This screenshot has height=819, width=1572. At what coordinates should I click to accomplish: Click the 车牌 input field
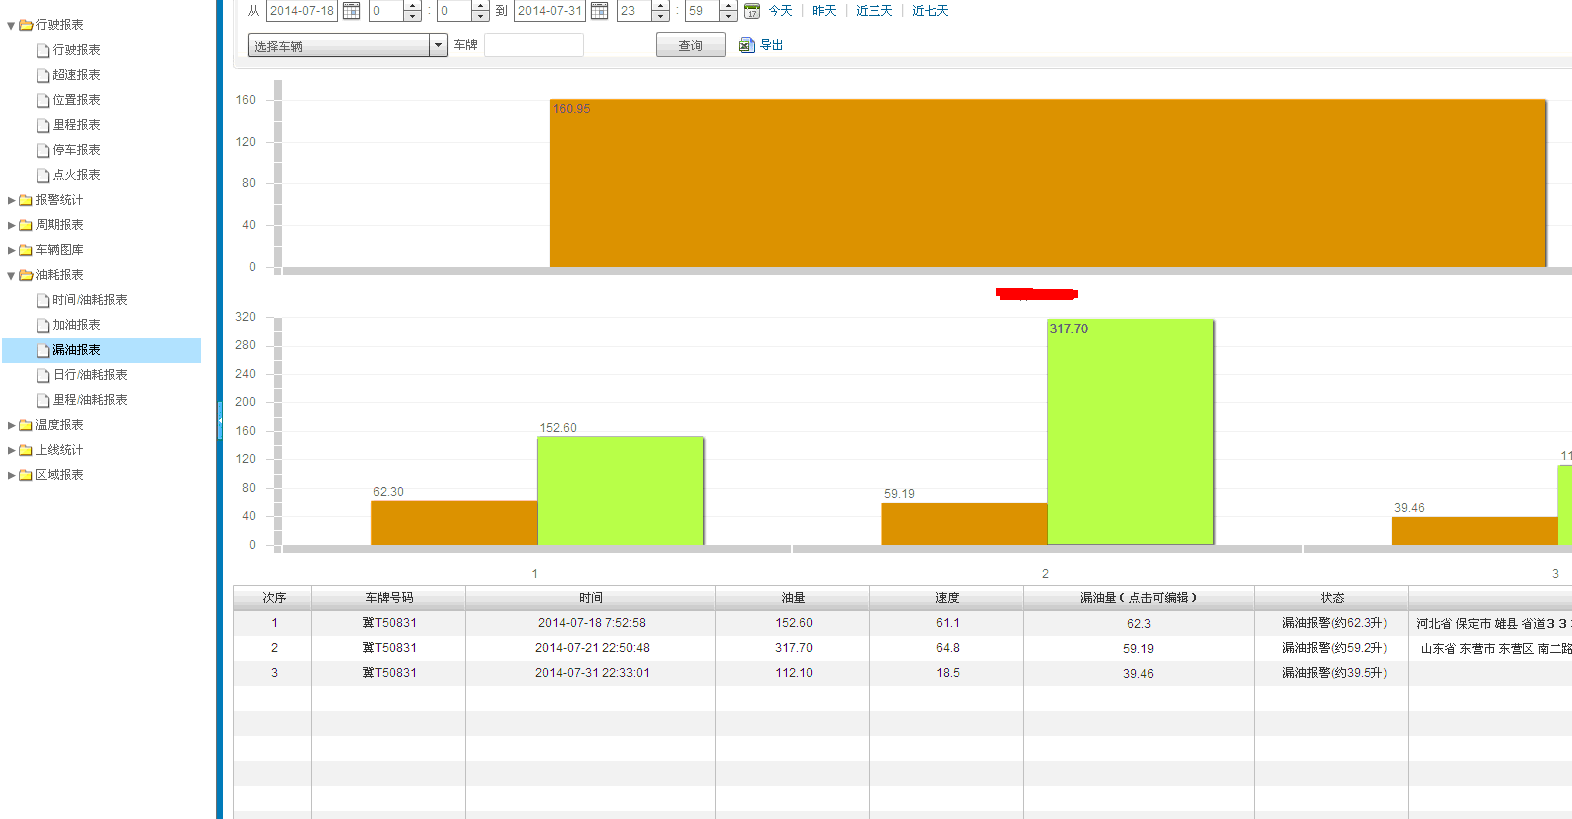click(x=533, y=45)
